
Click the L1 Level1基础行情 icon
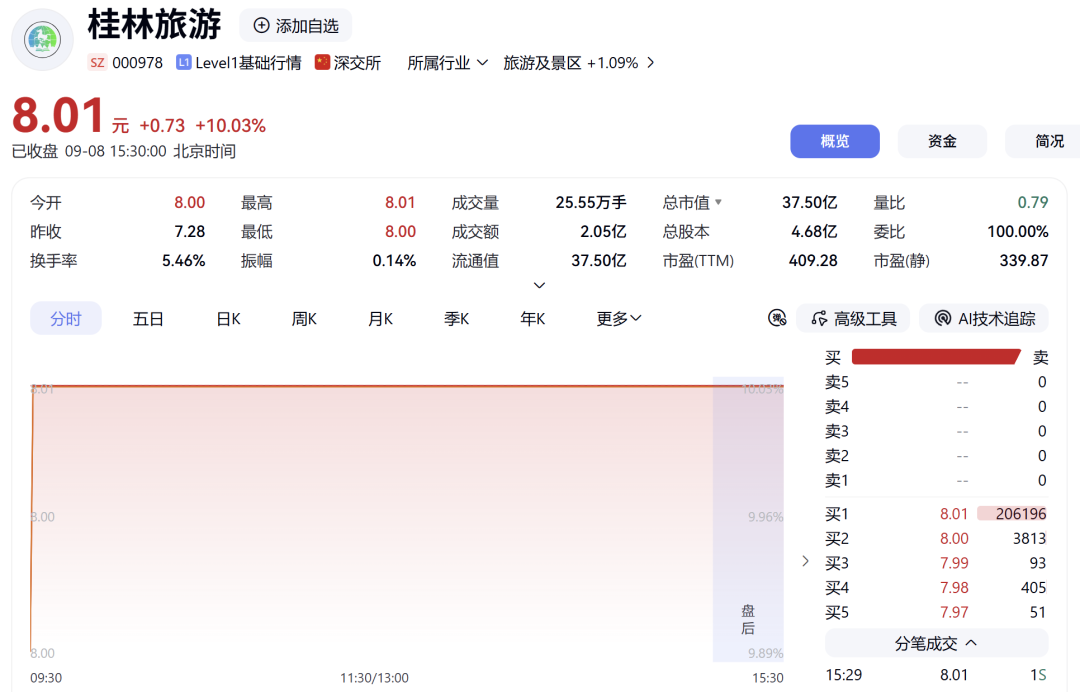(x=183, y=63)
